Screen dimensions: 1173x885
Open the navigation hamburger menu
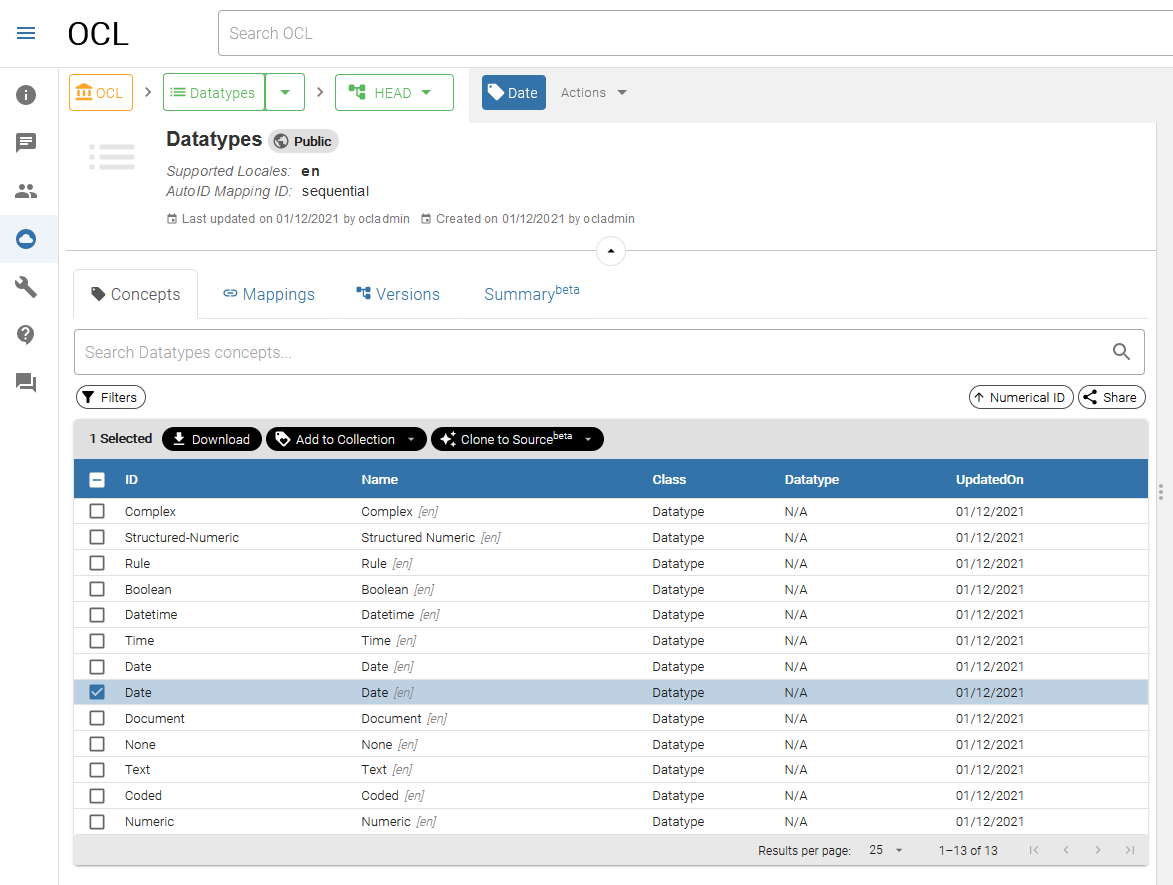26,32
